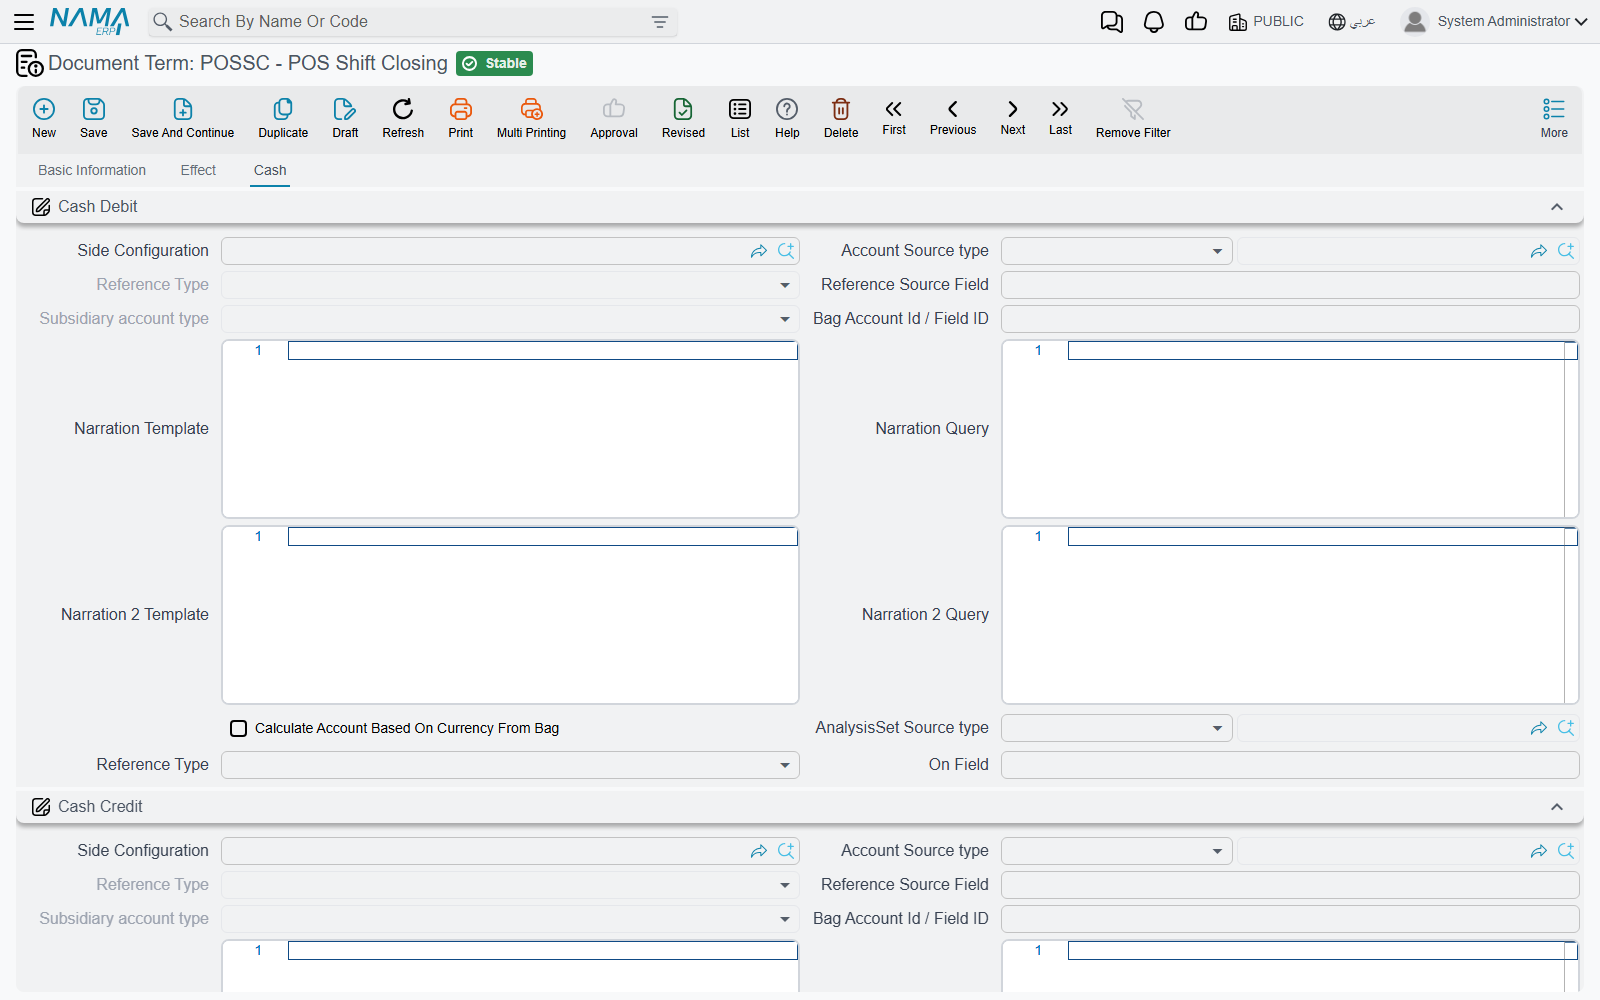Print the document term
The height and width of the screenshot is (1000, 1600).
point(461,118)
